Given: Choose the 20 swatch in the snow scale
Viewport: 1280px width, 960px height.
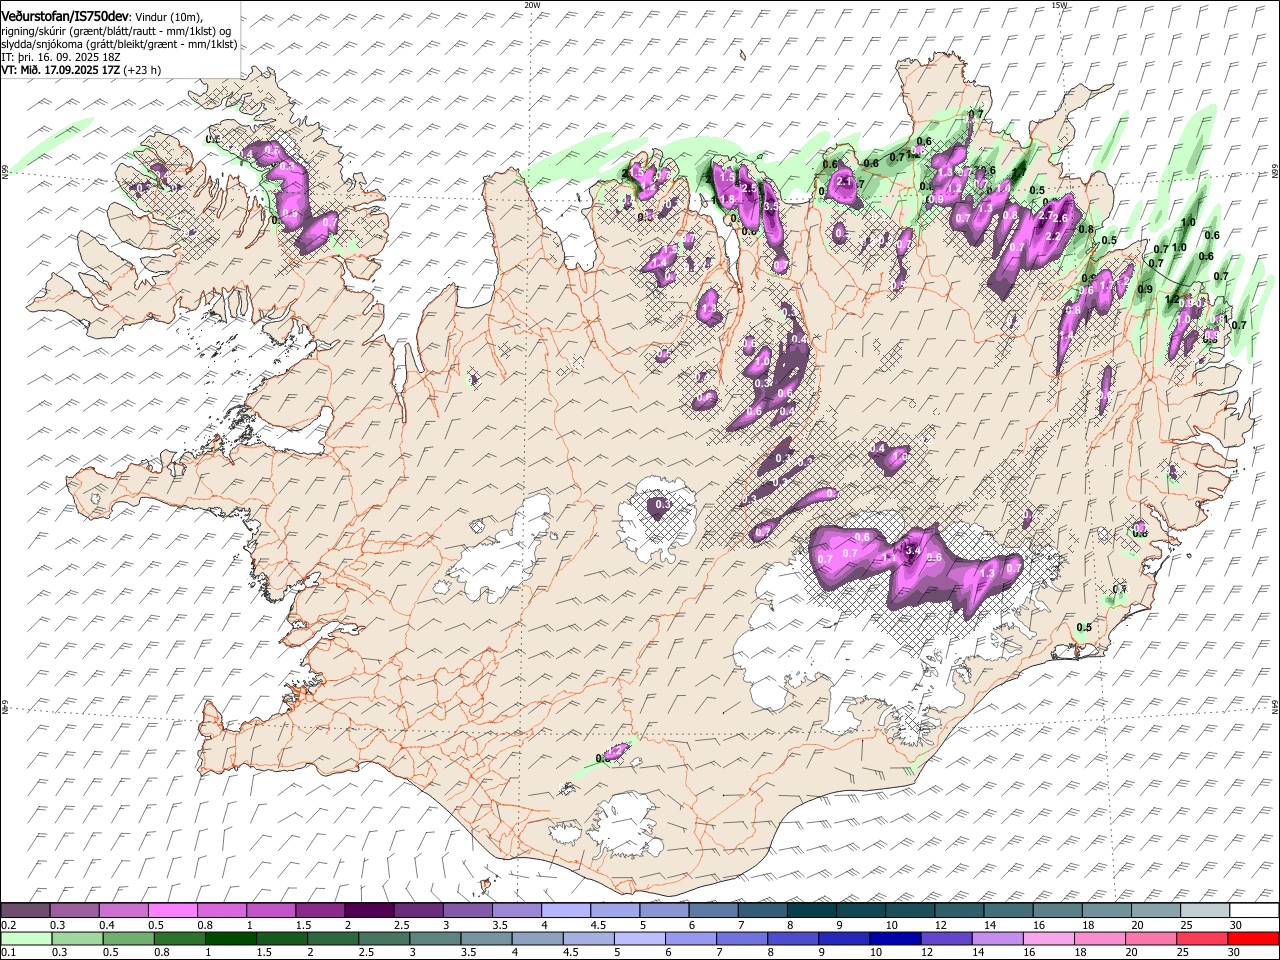Looking at the screenshot, I should [x=1155, y=911].
